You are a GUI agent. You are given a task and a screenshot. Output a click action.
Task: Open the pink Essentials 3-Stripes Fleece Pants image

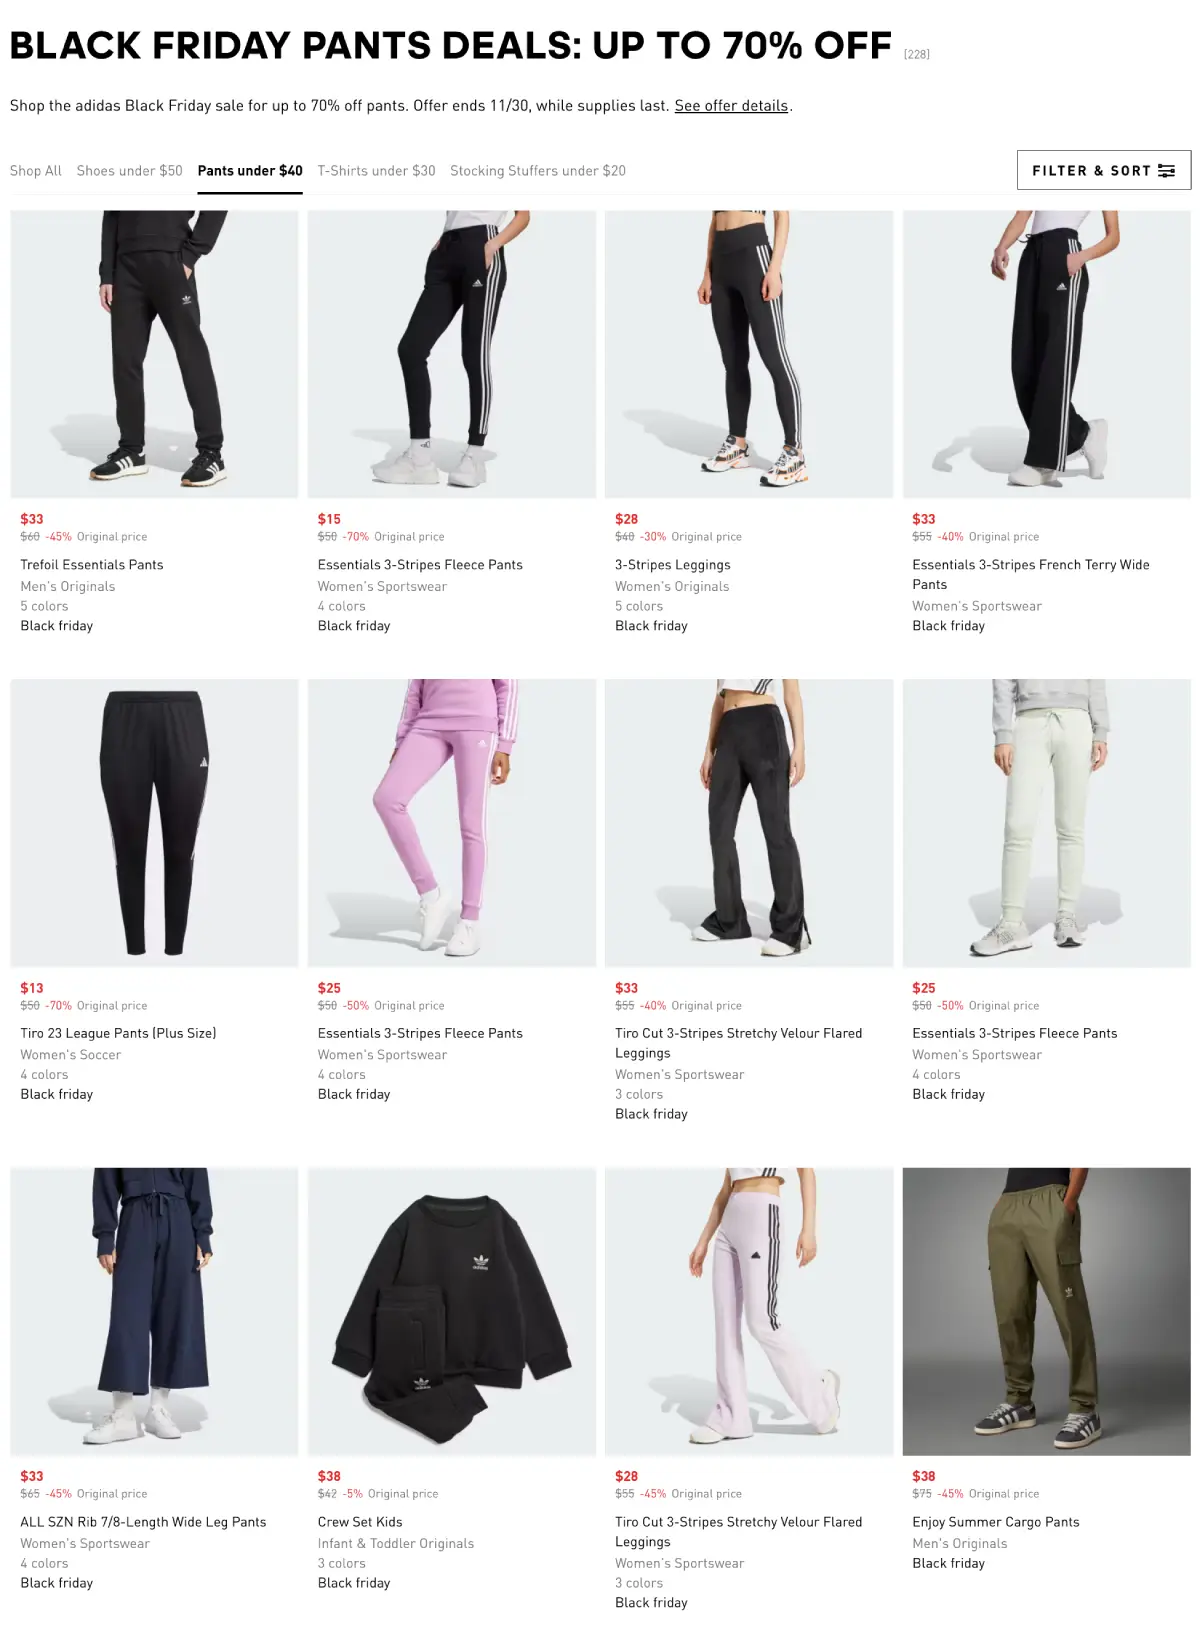pos(452,823)
